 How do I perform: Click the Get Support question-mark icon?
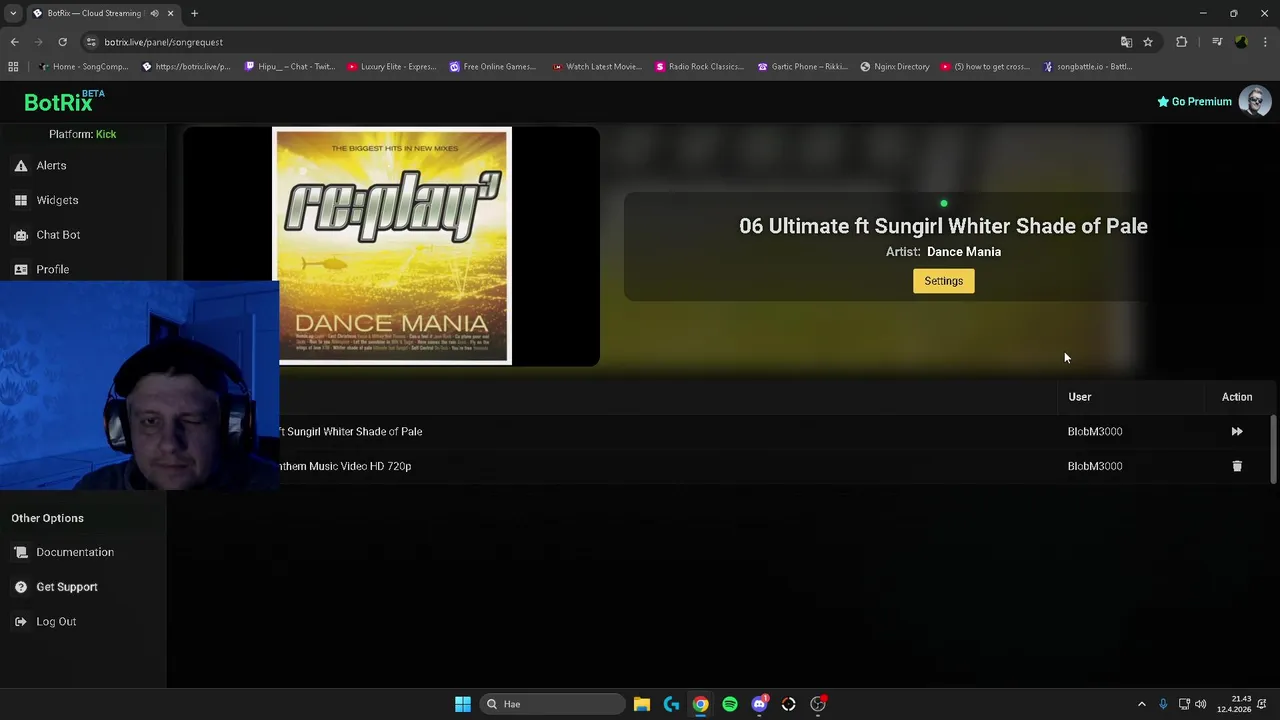(x=21, y=587)
